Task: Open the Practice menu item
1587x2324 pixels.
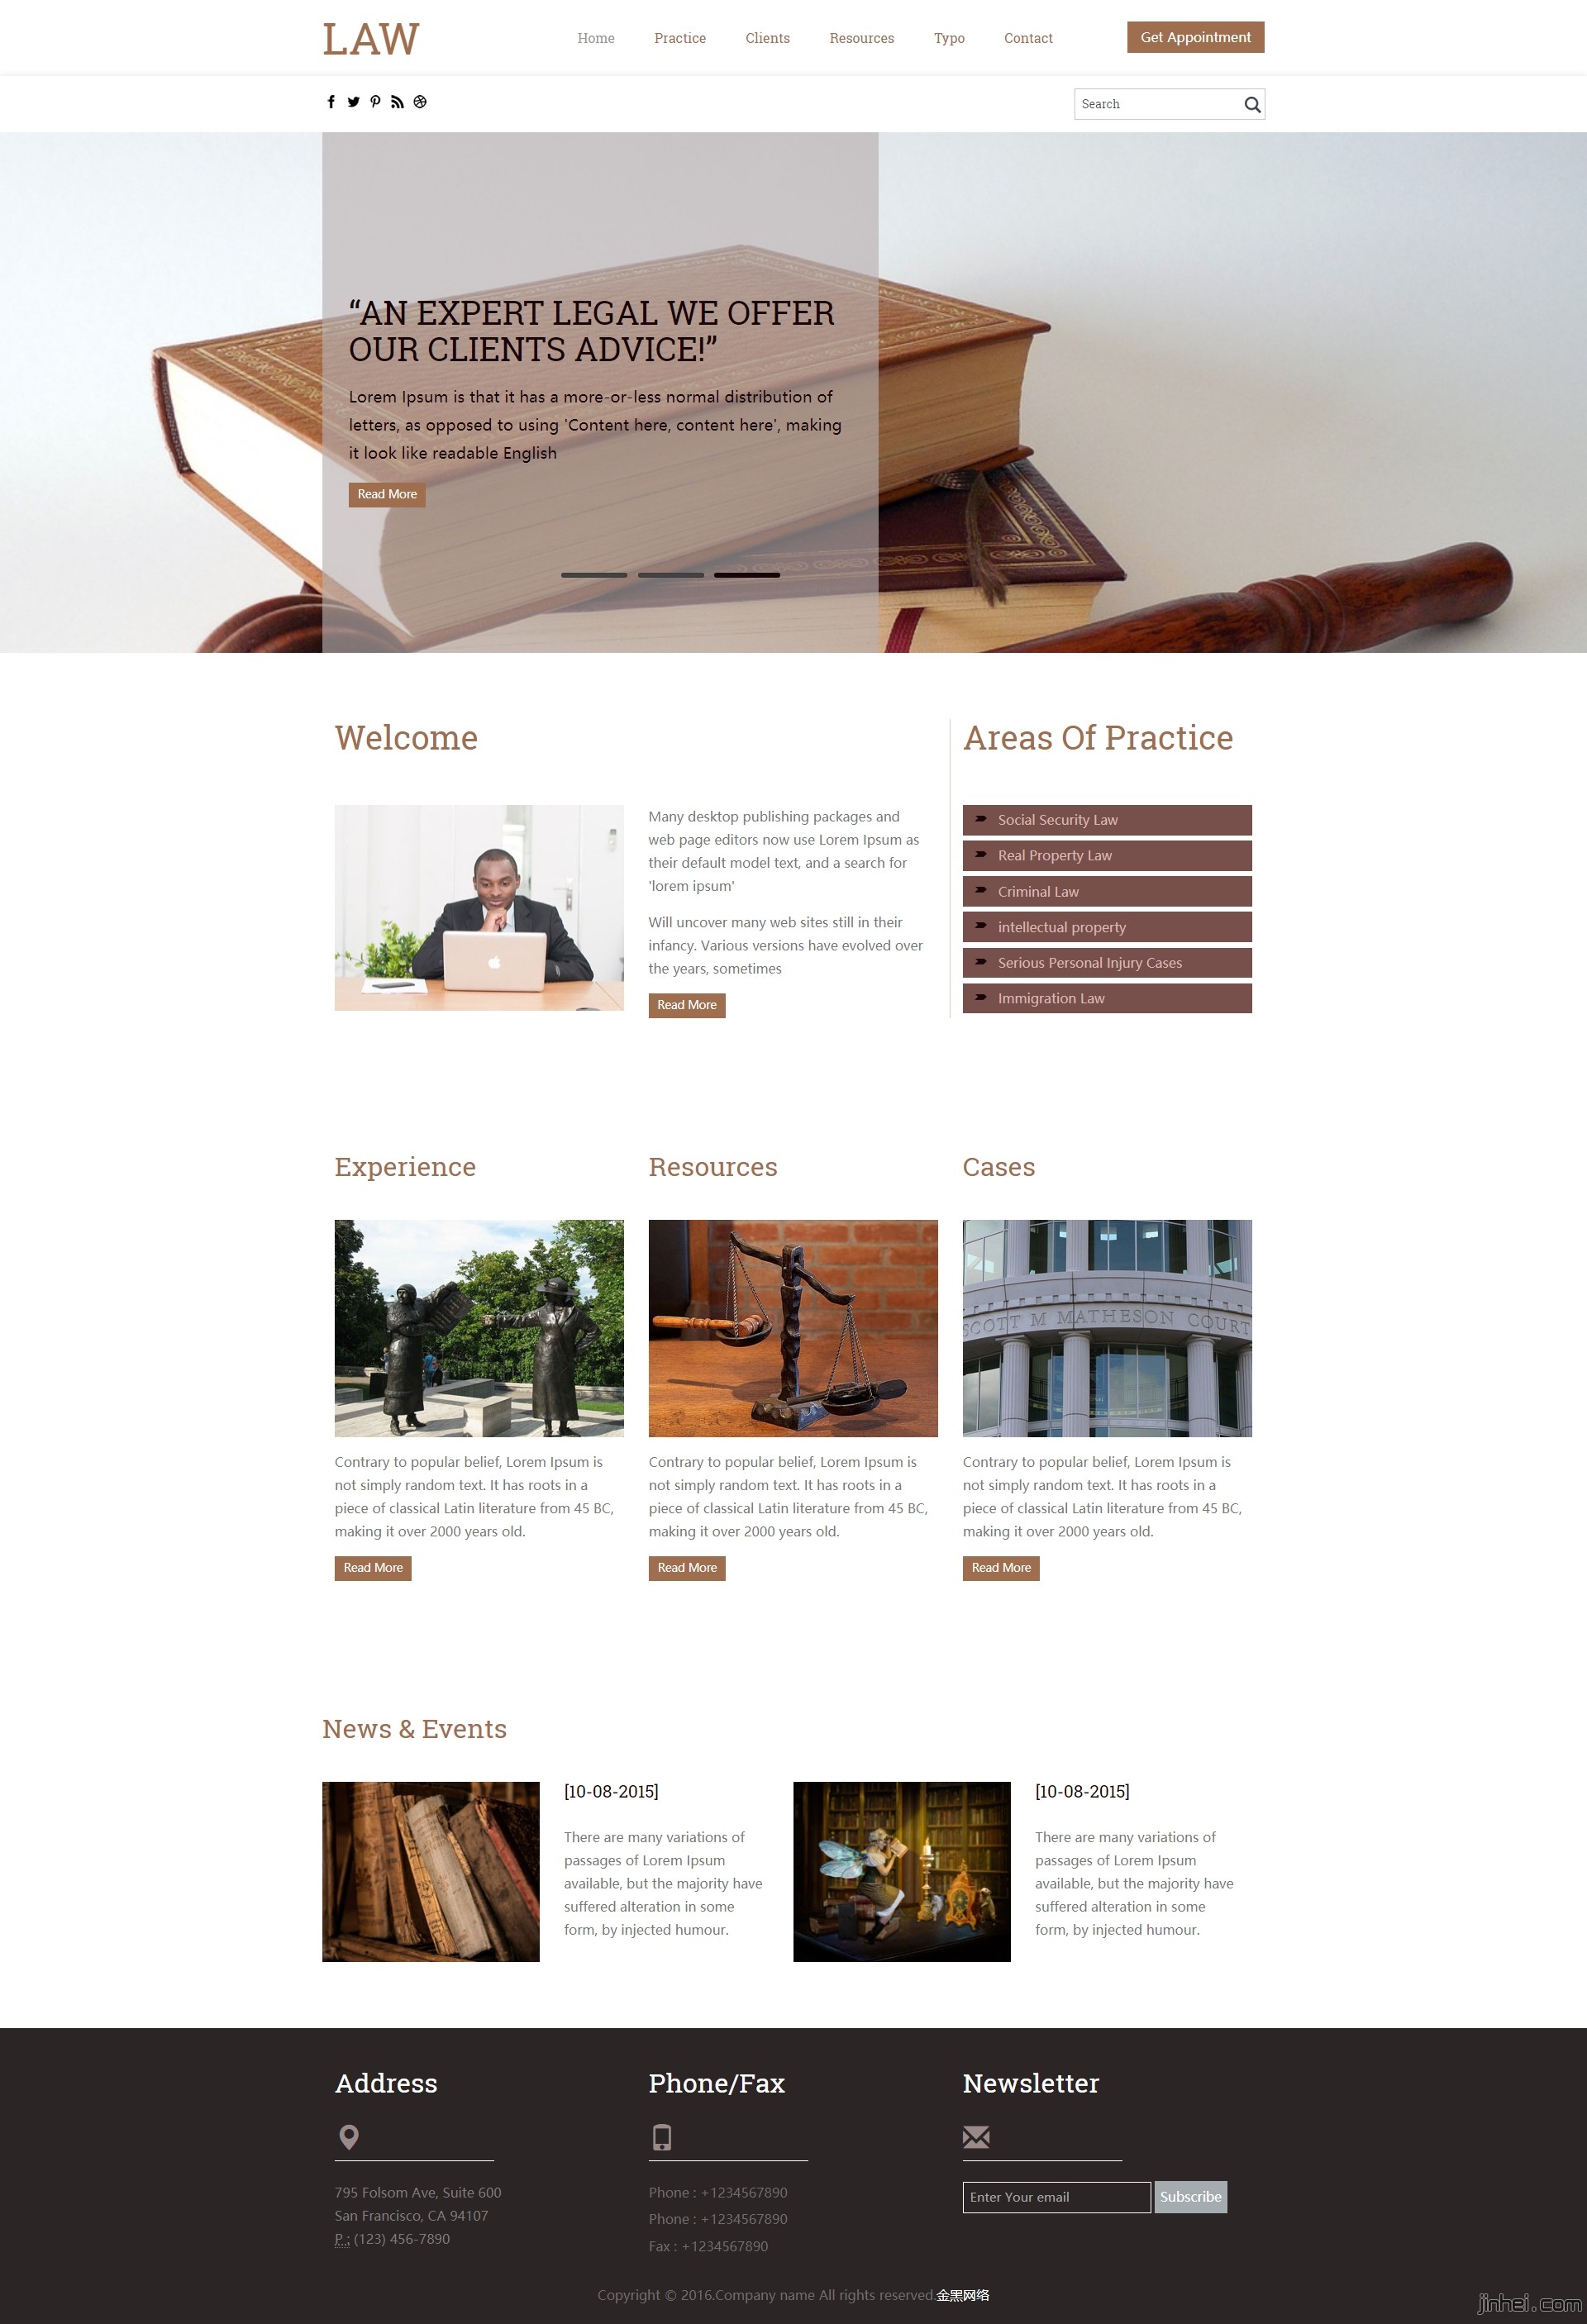Action: (x=679, y=37)
